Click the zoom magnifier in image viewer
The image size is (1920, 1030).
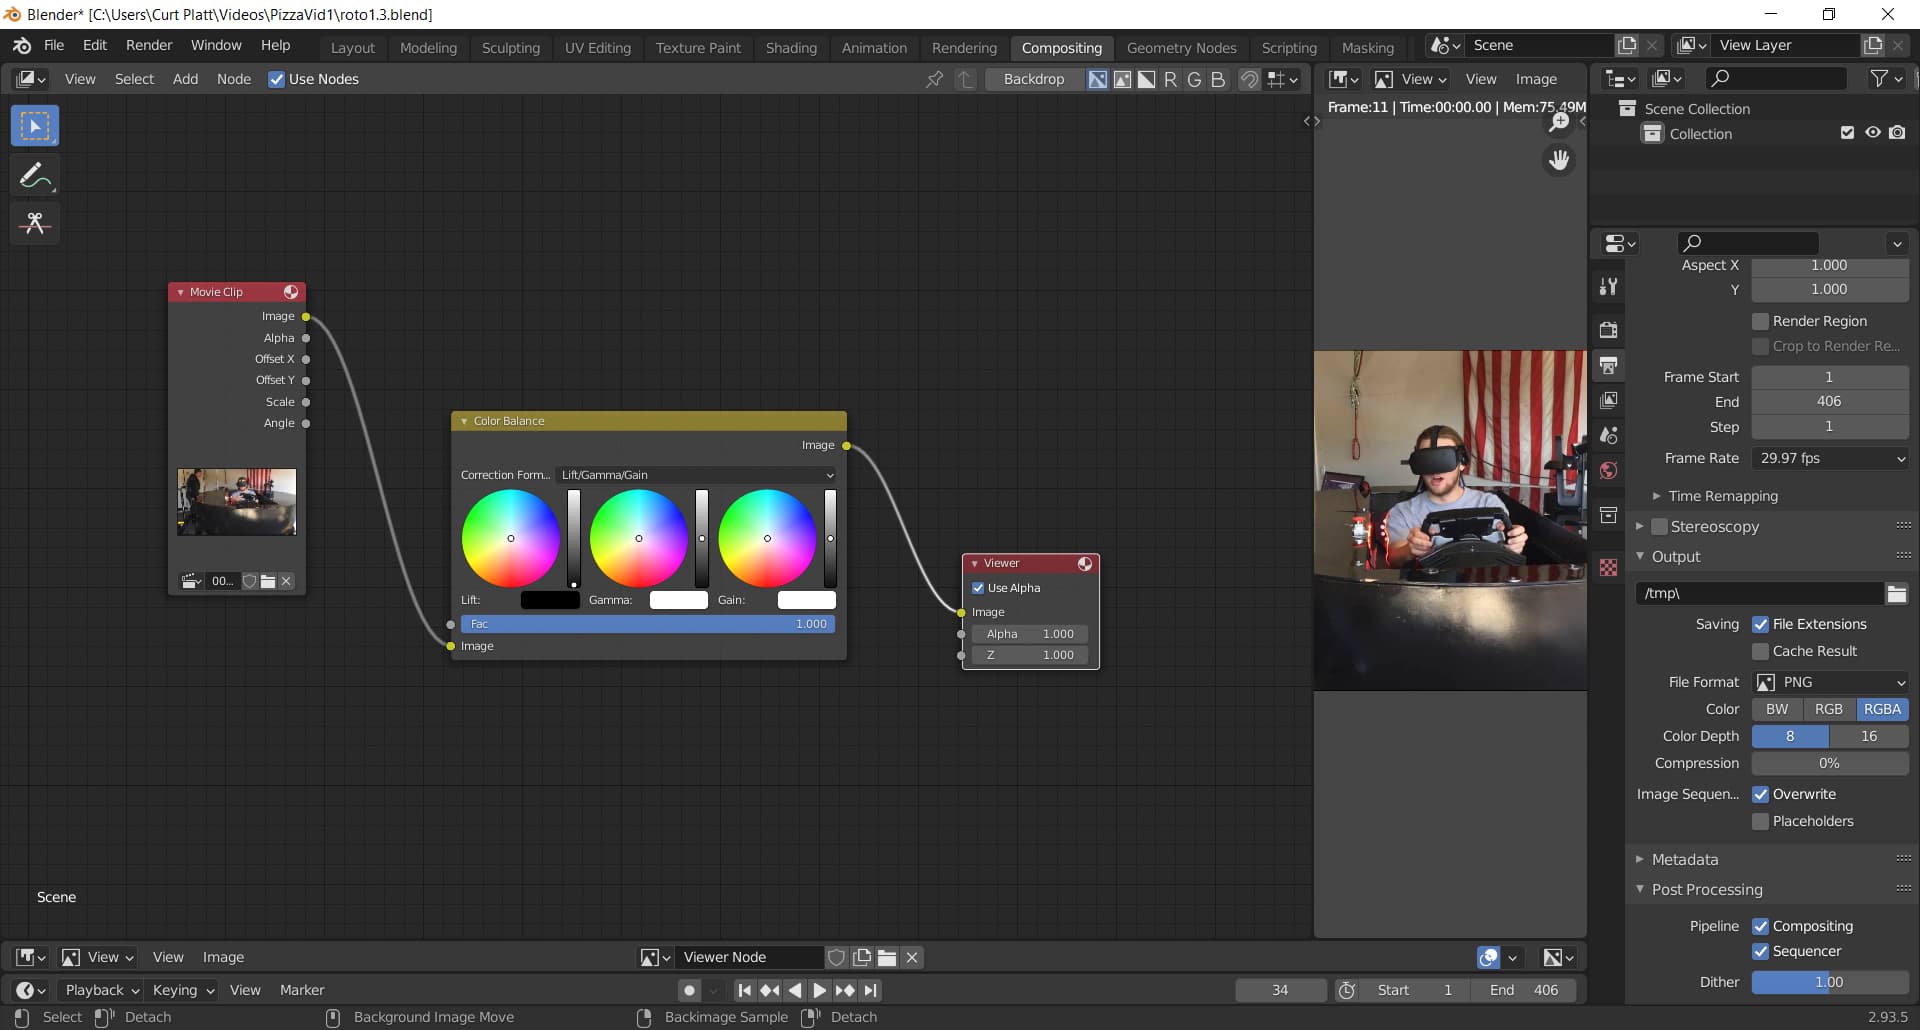[1559, 123]
